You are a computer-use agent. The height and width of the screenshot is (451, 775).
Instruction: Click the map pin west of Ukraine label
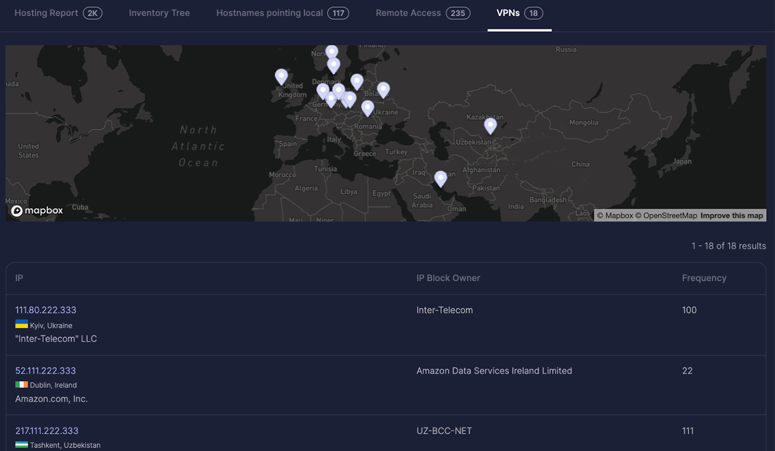367,108
